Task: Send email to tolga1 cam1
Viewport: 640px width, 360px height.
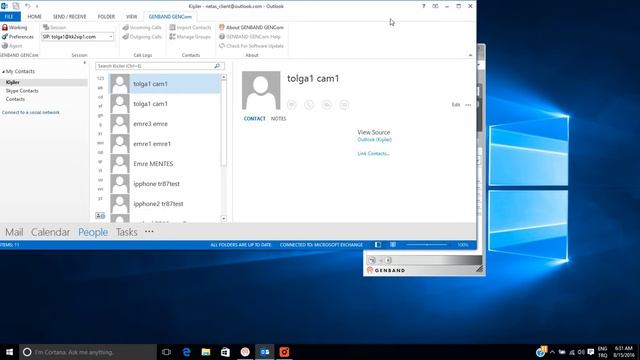Action: pyautogui.click(x=344, y=105)
